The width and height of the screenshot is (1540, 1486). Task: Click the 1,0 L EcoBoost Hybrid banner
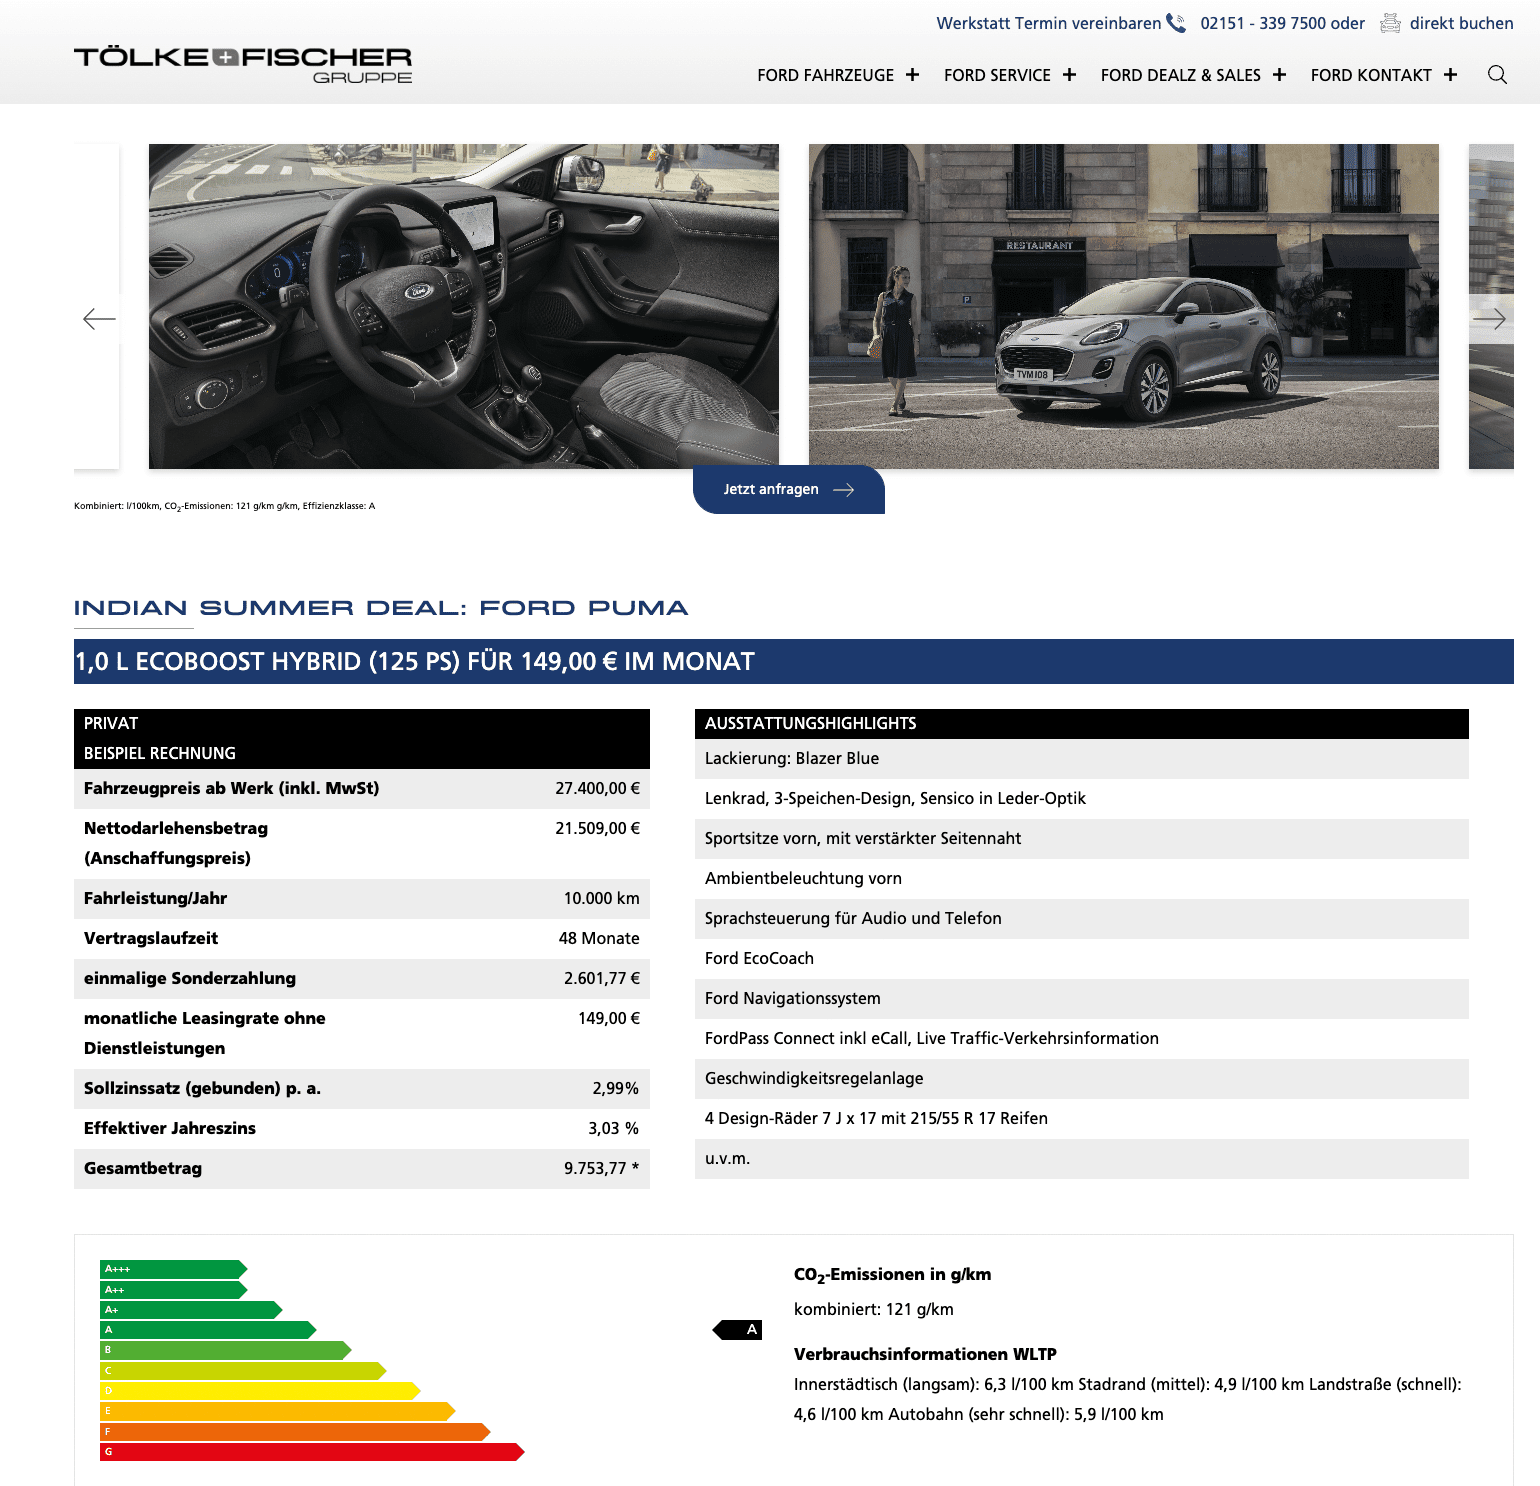click(x=794, y=661)
